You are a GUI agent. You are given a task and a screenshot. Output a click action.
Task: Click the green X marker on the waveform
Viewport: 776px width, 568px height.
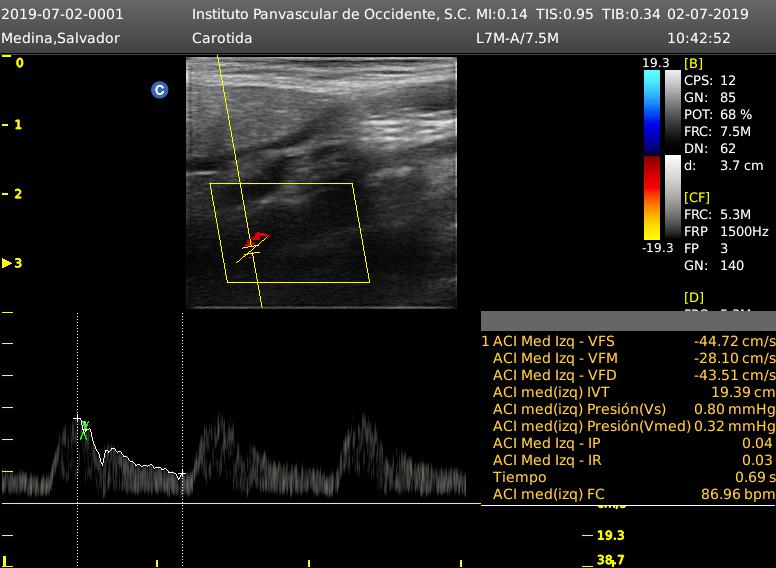click(85, 430)
